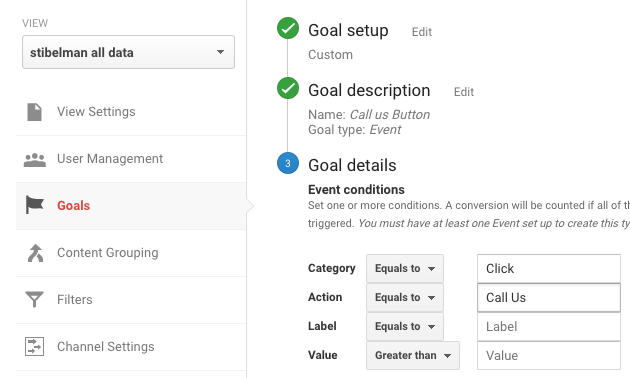
Task: Open the stibelman all data view dropdown
Action: coord(128,52)
